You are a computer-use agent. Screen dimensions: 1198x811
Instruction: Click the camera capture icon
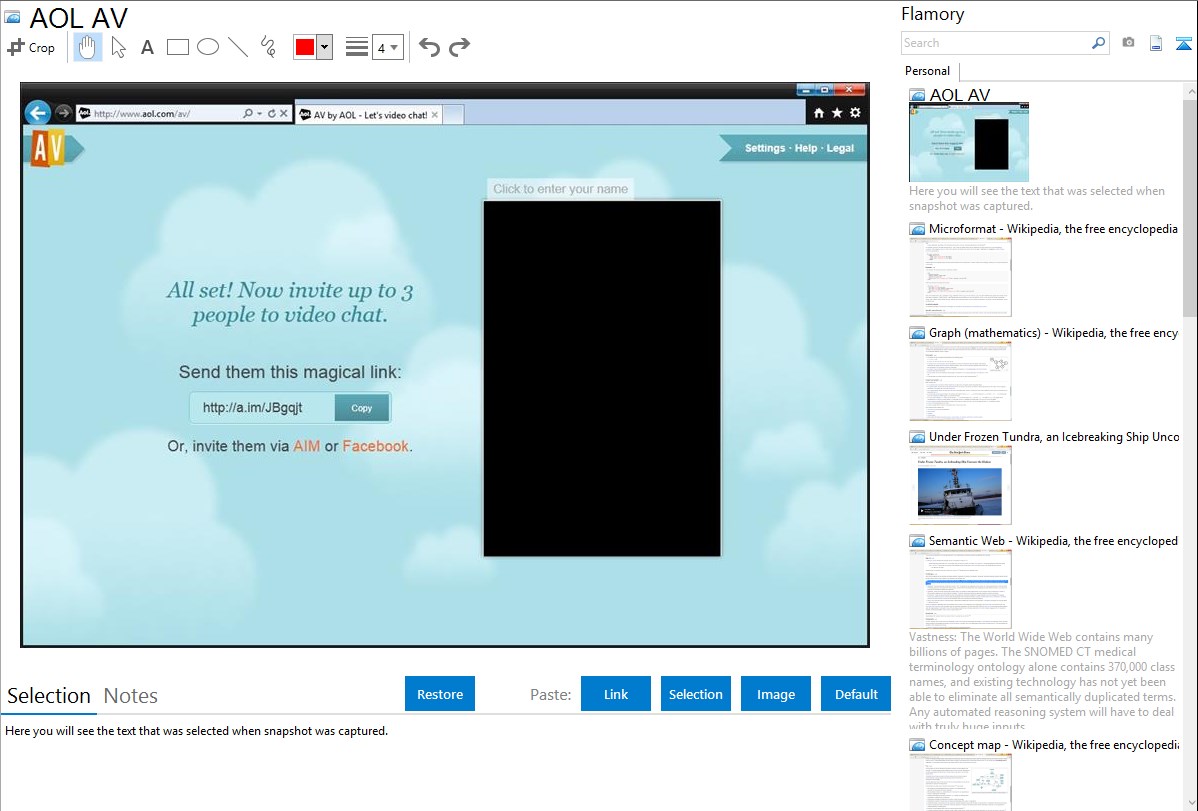tap(1128, 43)
